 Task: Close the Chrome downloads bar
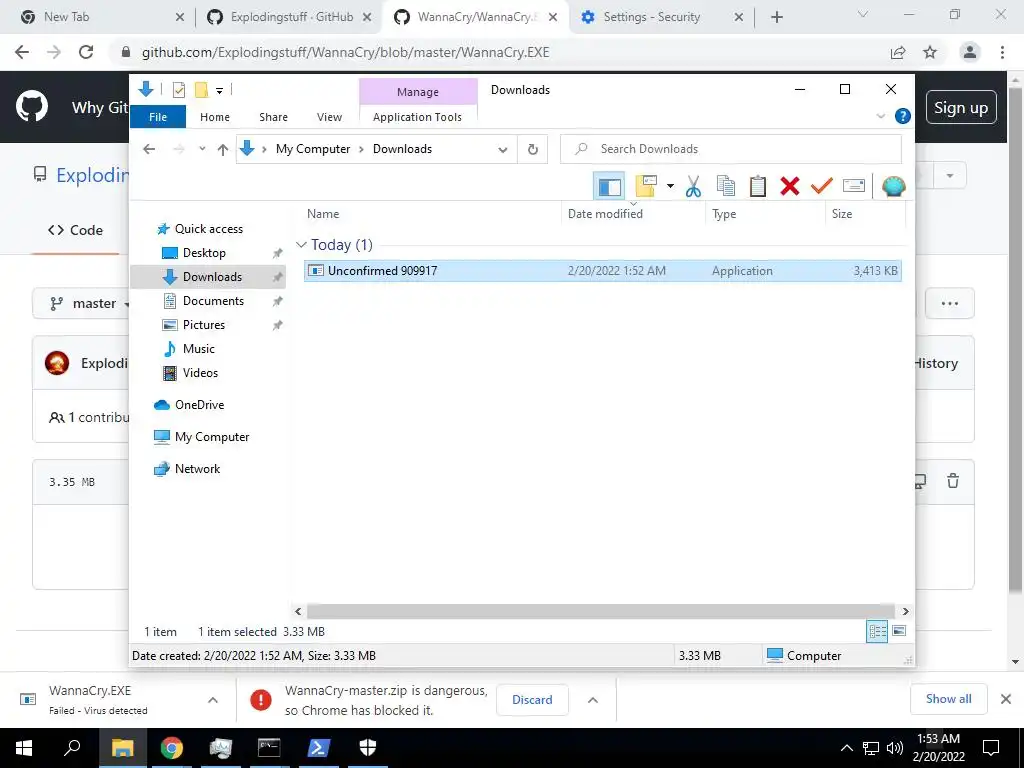pyautogui.click(x=1006, y=699)
